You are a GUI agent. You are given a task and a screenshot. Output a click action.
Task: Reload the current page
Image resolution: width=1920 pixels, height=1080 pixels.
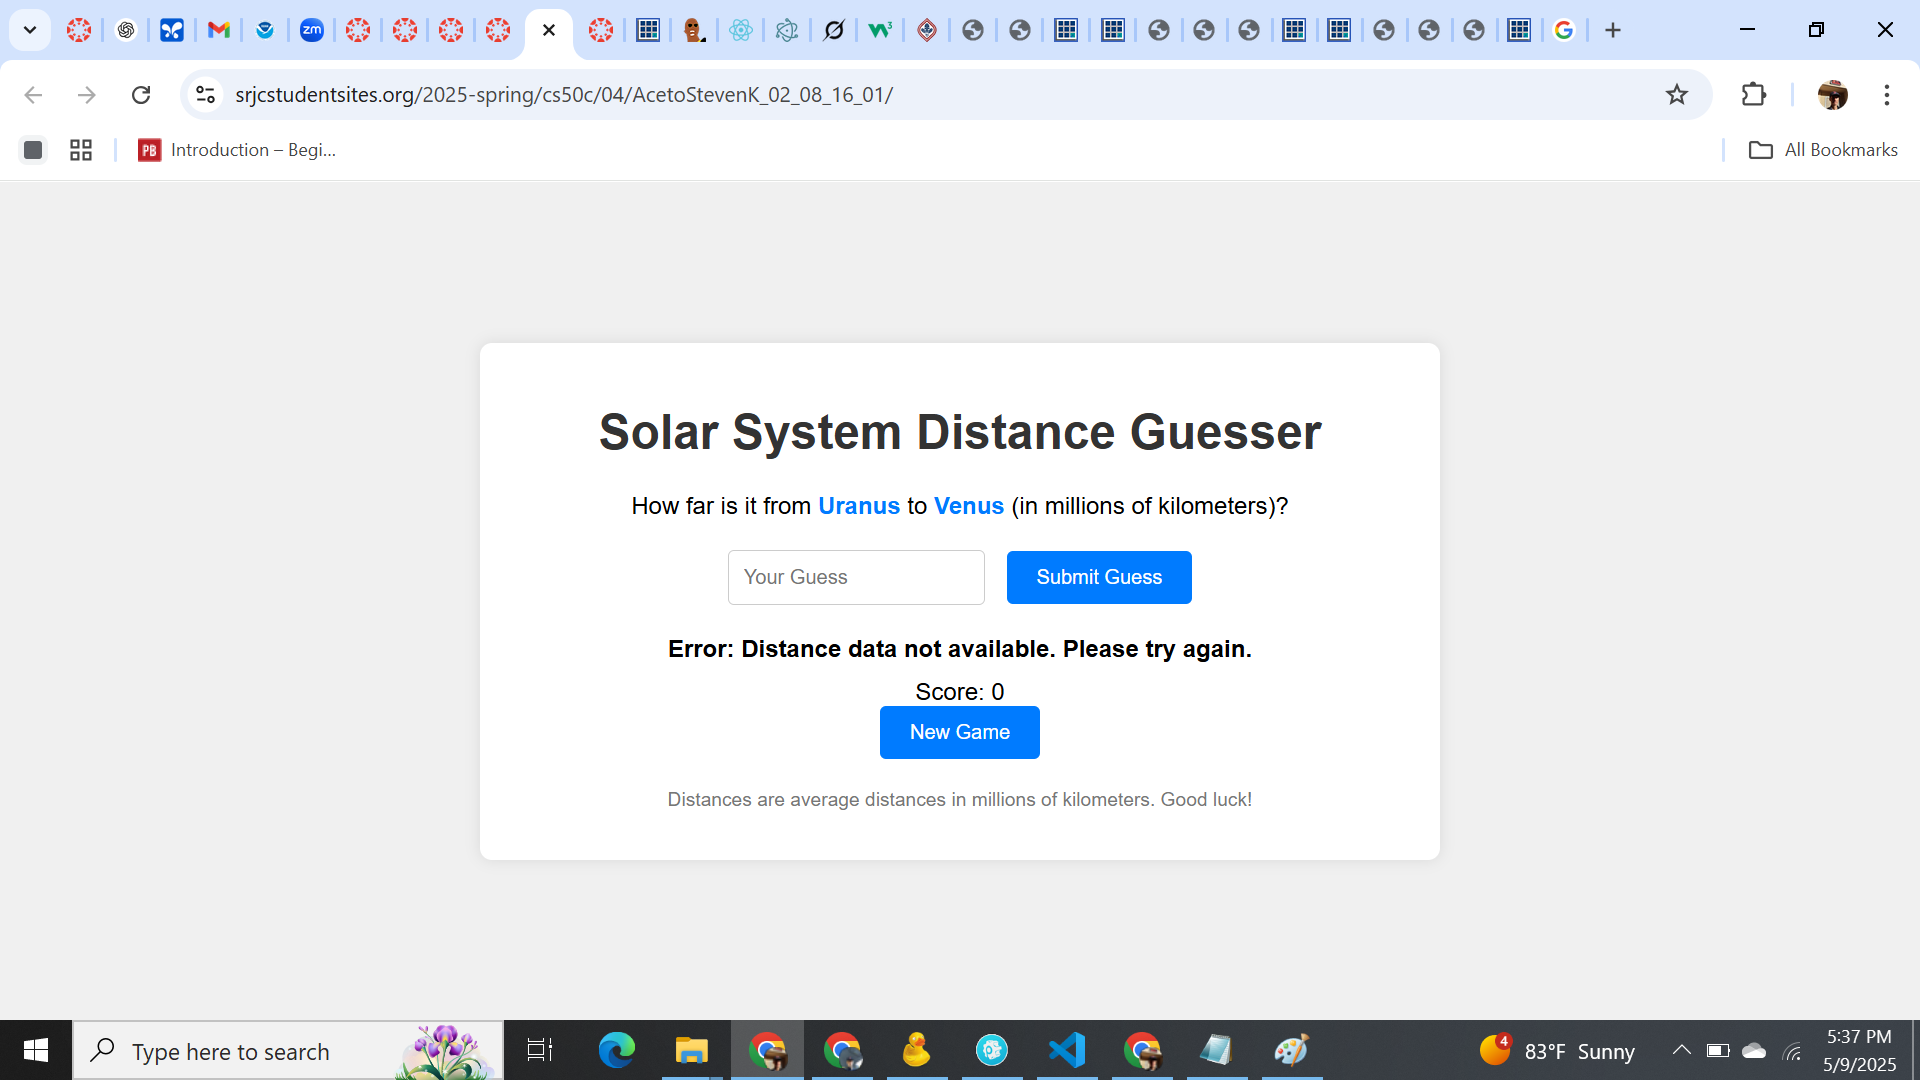click(141, 94)
